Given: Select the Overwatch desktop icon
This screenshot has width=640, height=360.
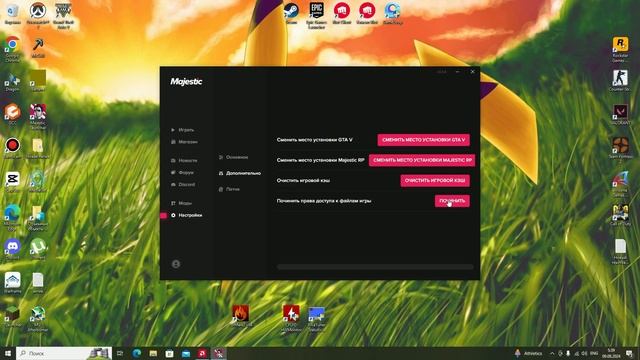Looking at the screenshot, I should coord(38,15).
